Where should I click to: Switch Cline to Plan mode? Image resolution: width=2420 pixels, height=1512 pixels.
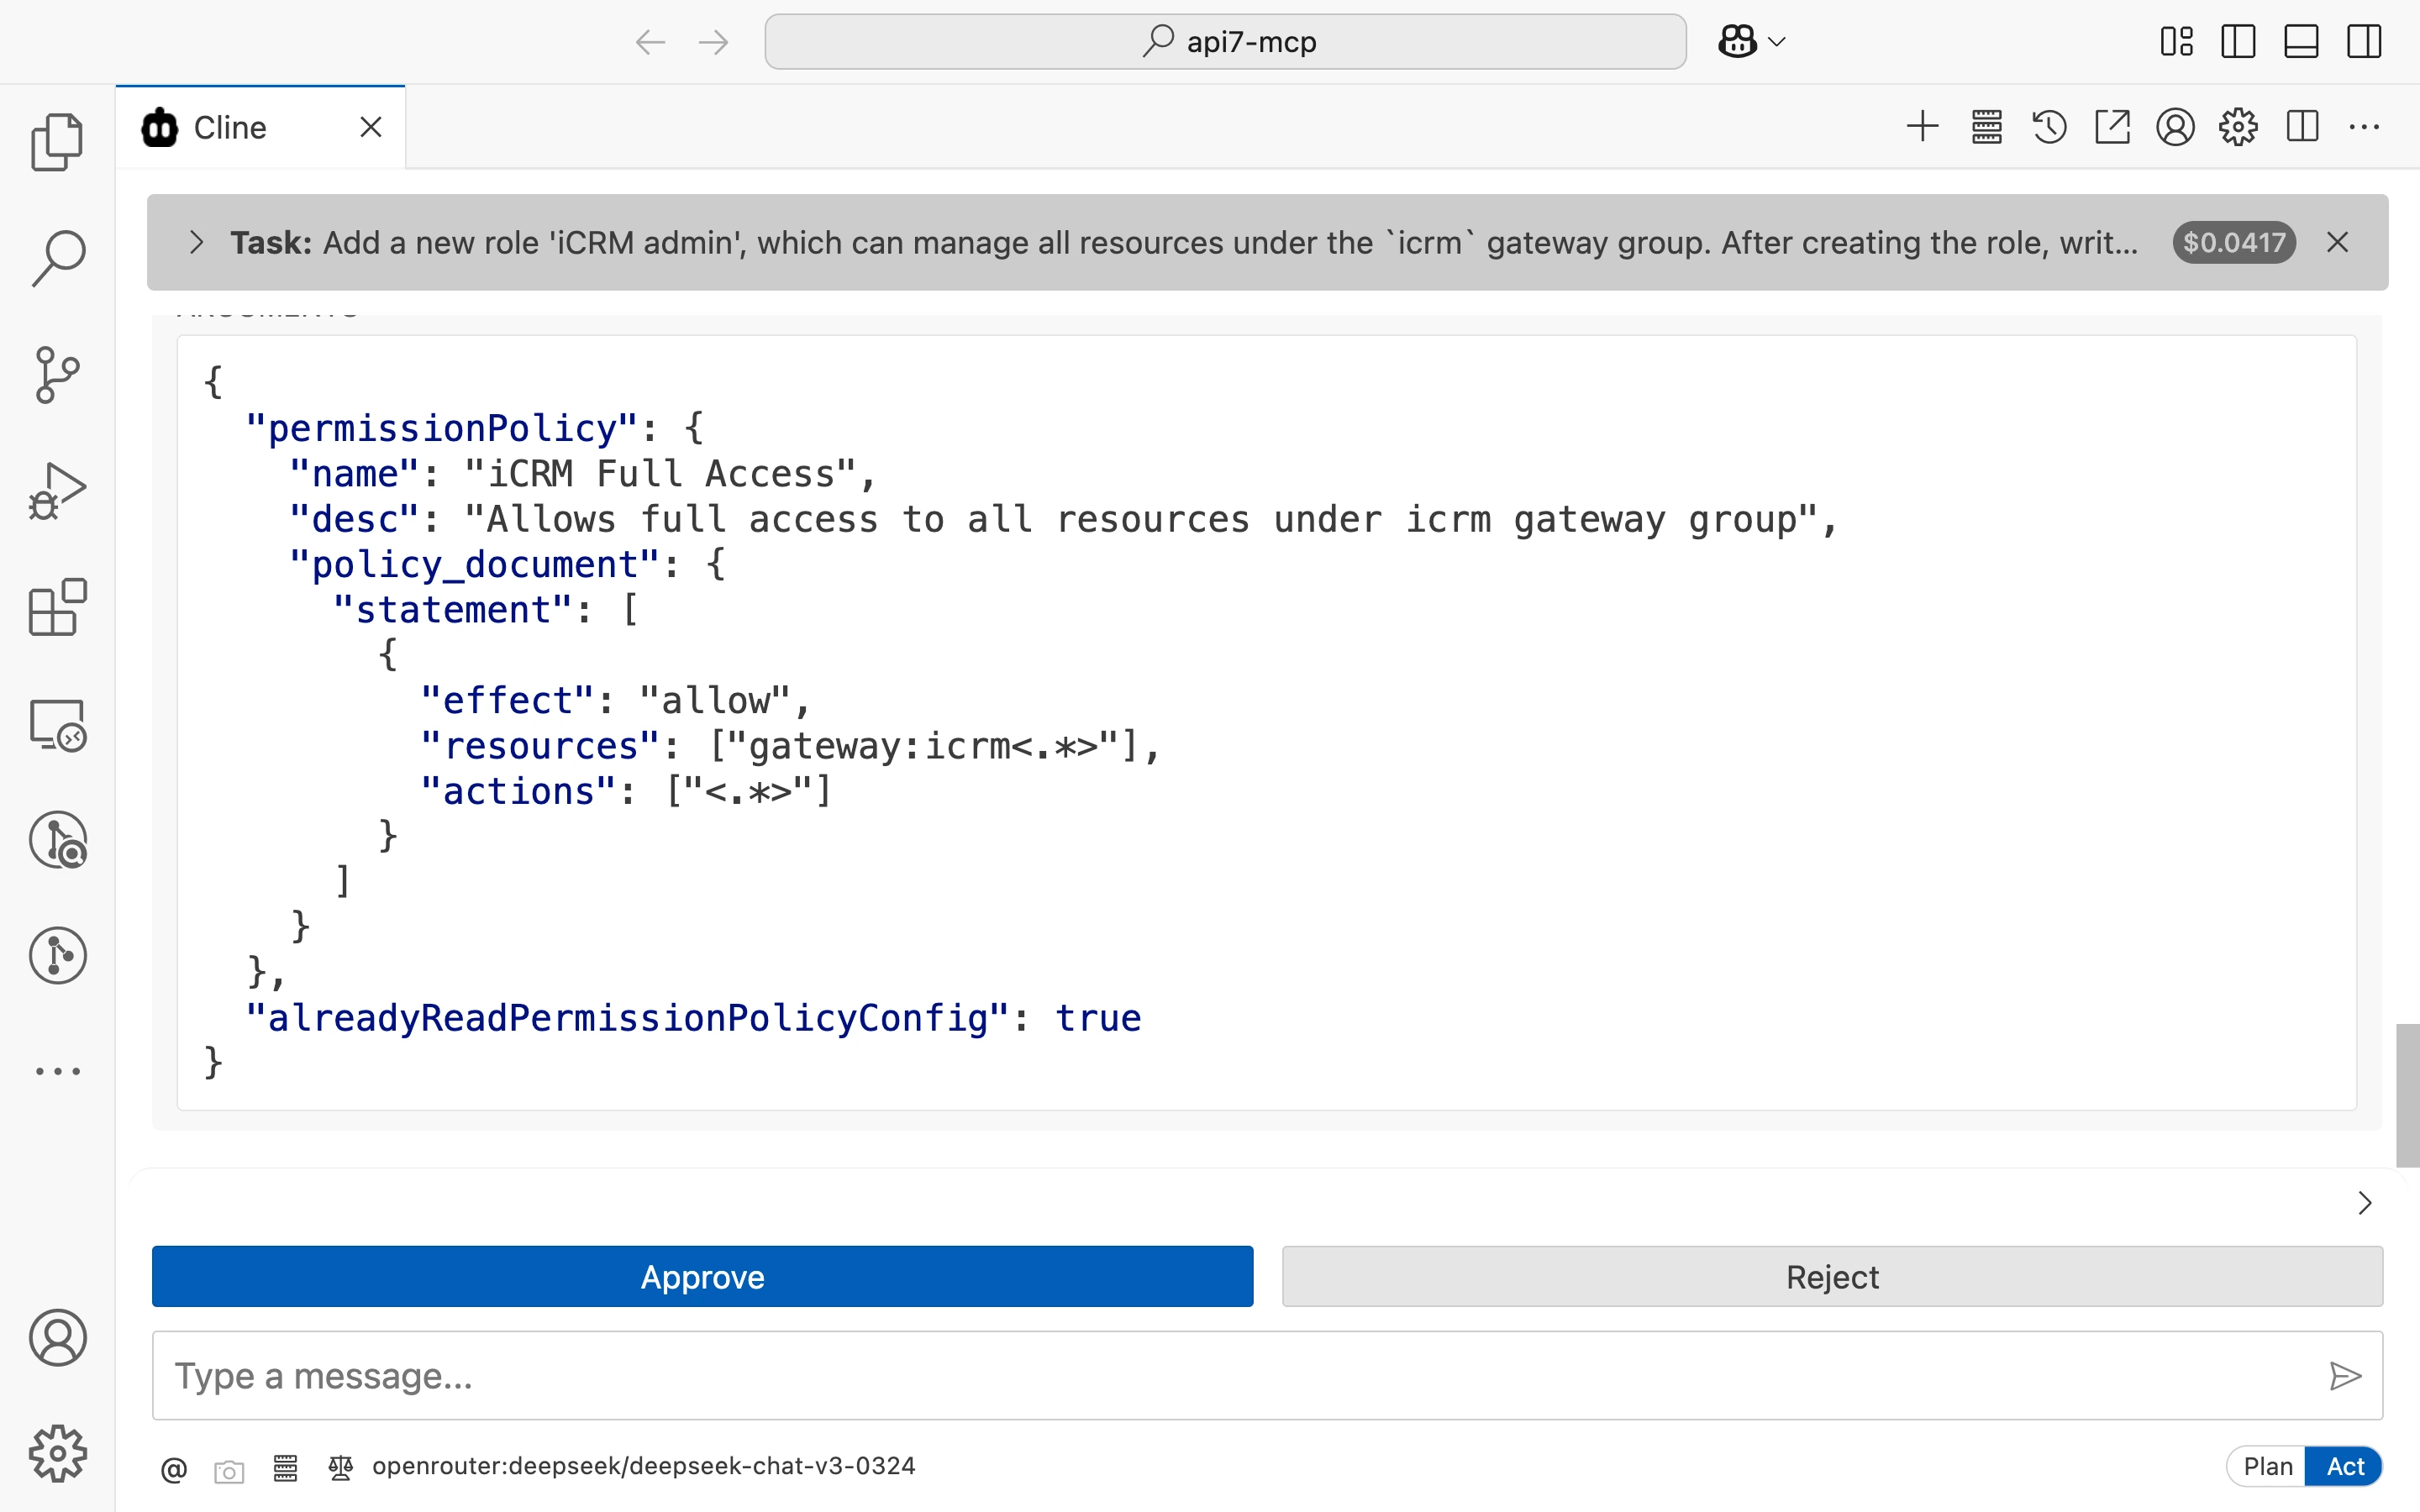pyautogui.click(x=2267, y=1466)
